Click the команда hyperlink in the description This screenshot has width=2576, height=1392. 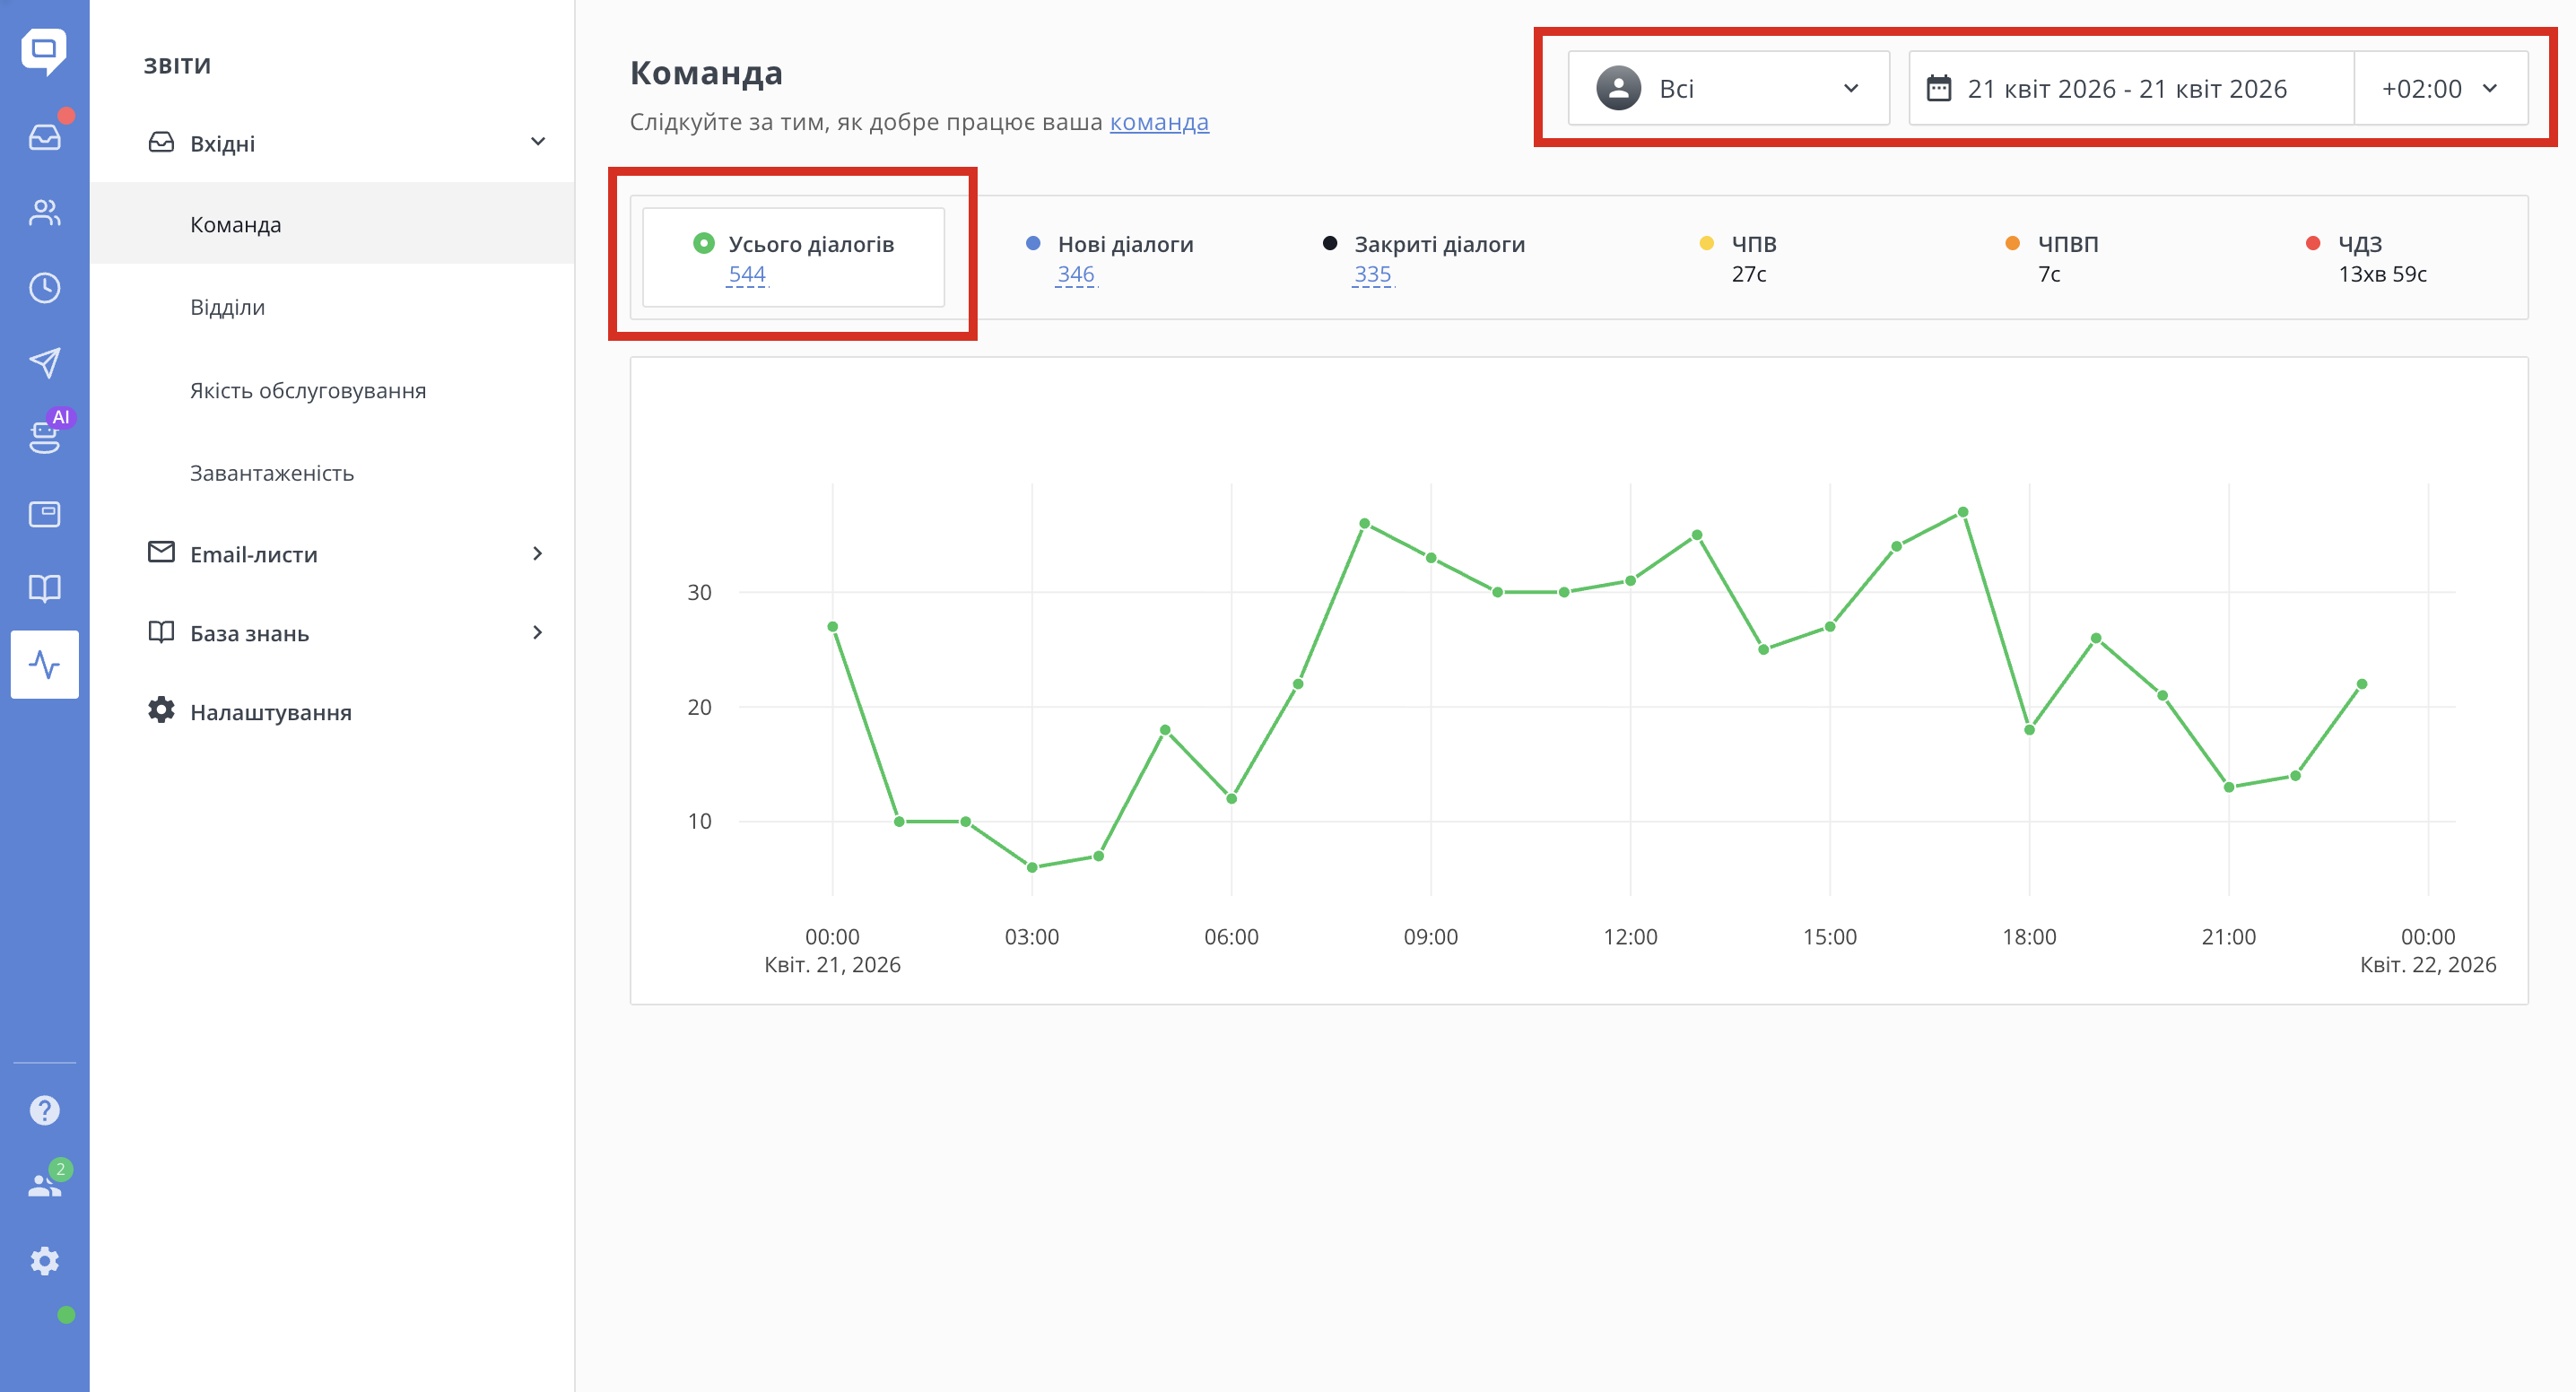(x=1158, y=122)
